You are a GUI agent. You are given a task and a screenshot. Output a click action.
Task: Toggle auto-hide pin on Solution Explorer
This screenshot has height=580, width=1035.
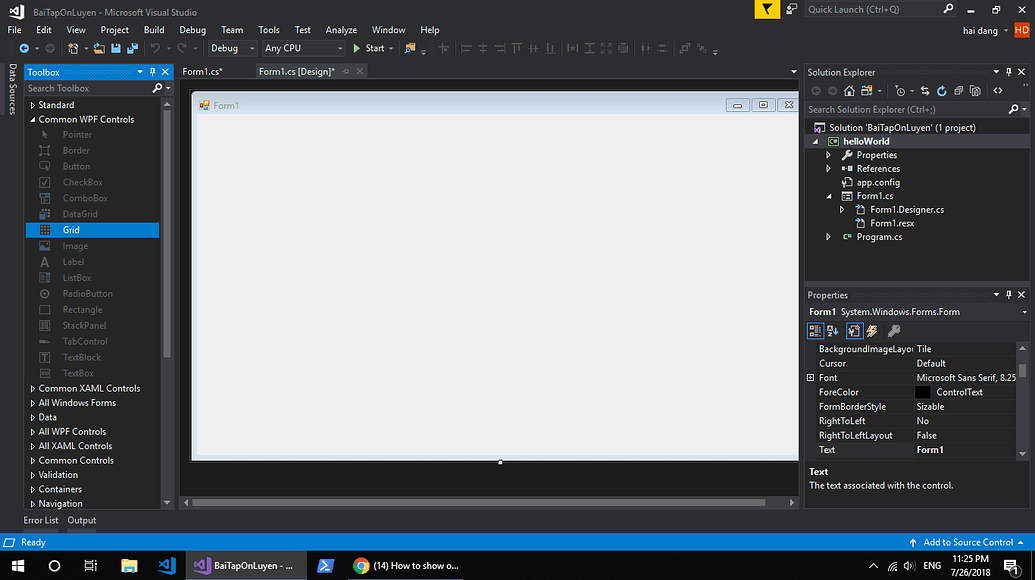[x=1011, y=71]
